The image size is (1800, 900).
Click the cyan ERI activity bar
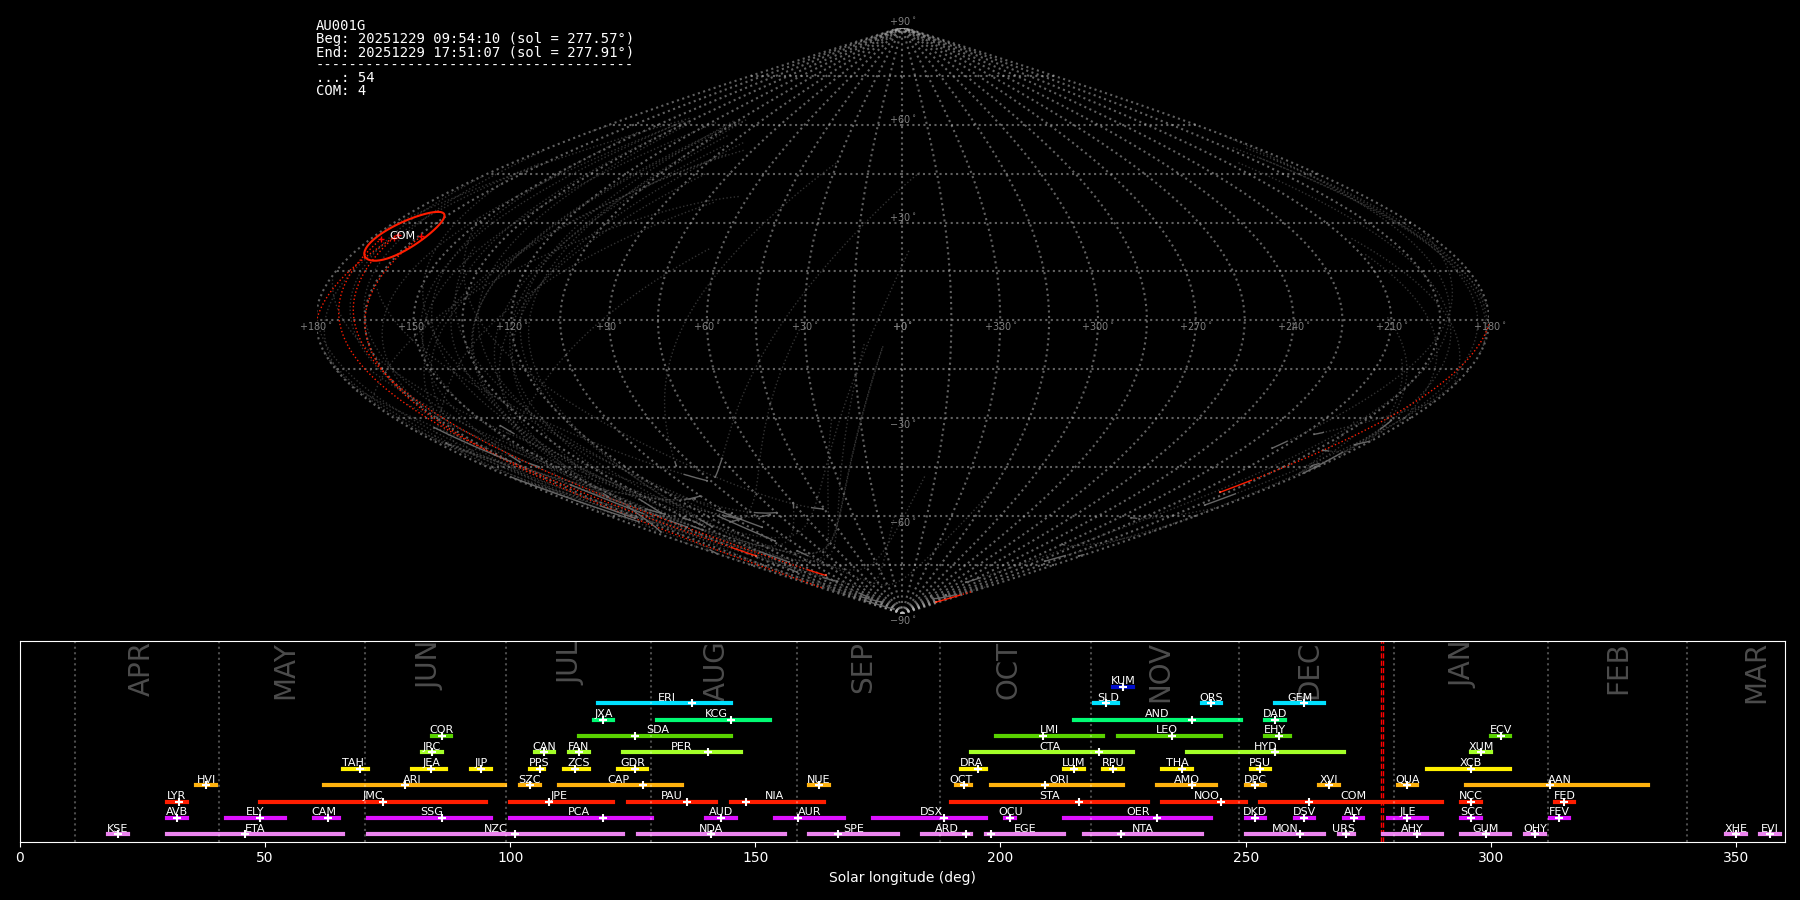pyautogui.click(x=664, y=703)
